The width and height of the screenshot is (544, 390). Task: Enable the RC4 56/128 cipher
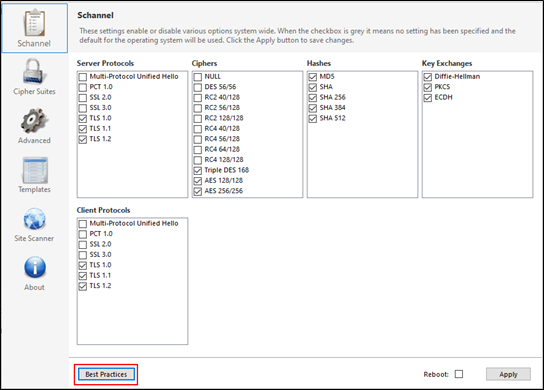(x=198, y=139)
